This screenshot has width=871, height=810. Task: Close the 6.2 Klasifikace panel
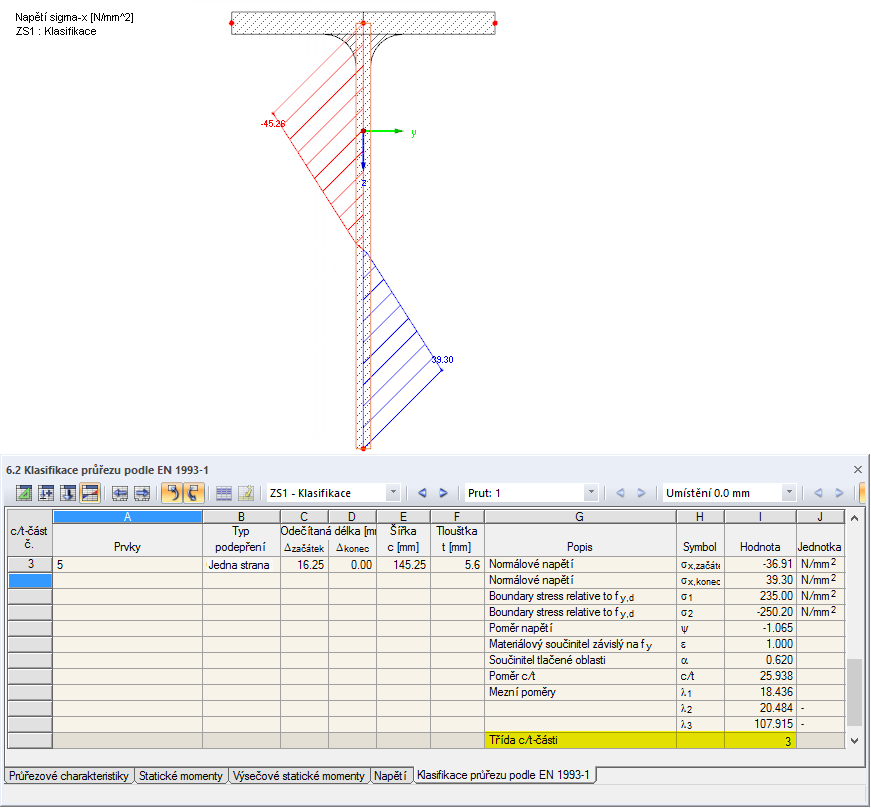[x=858, y=470]
